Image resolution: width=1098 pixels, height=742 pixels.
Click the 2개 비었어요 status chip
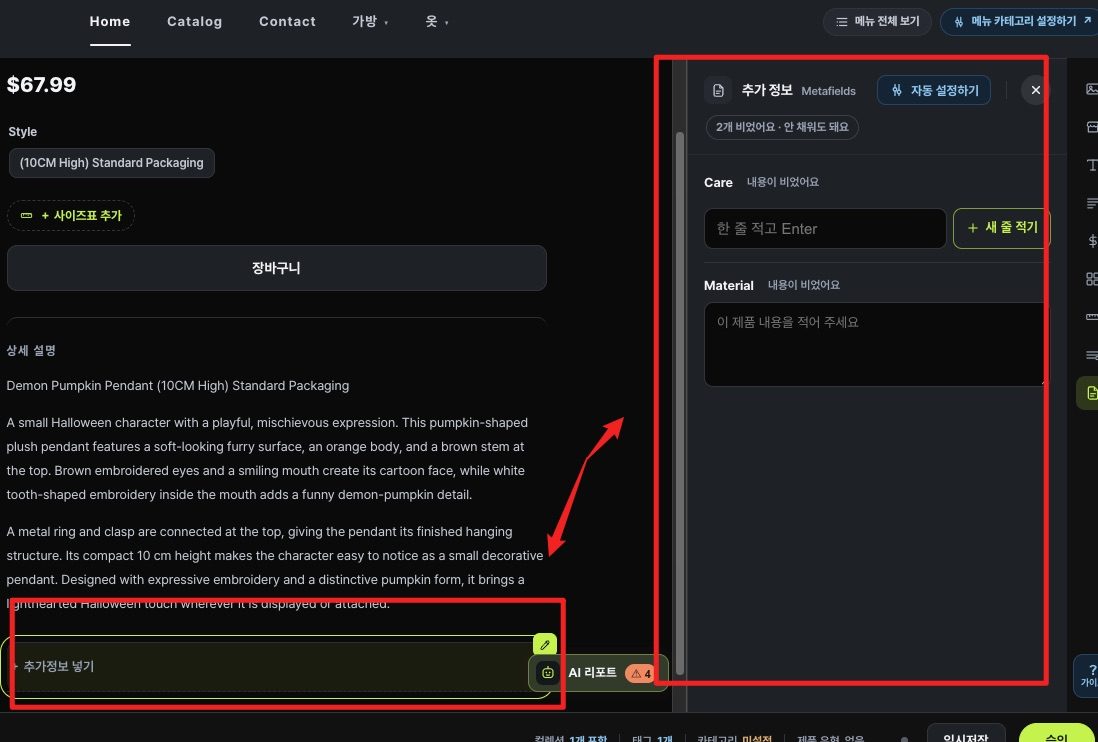click(x=782, y=127)
